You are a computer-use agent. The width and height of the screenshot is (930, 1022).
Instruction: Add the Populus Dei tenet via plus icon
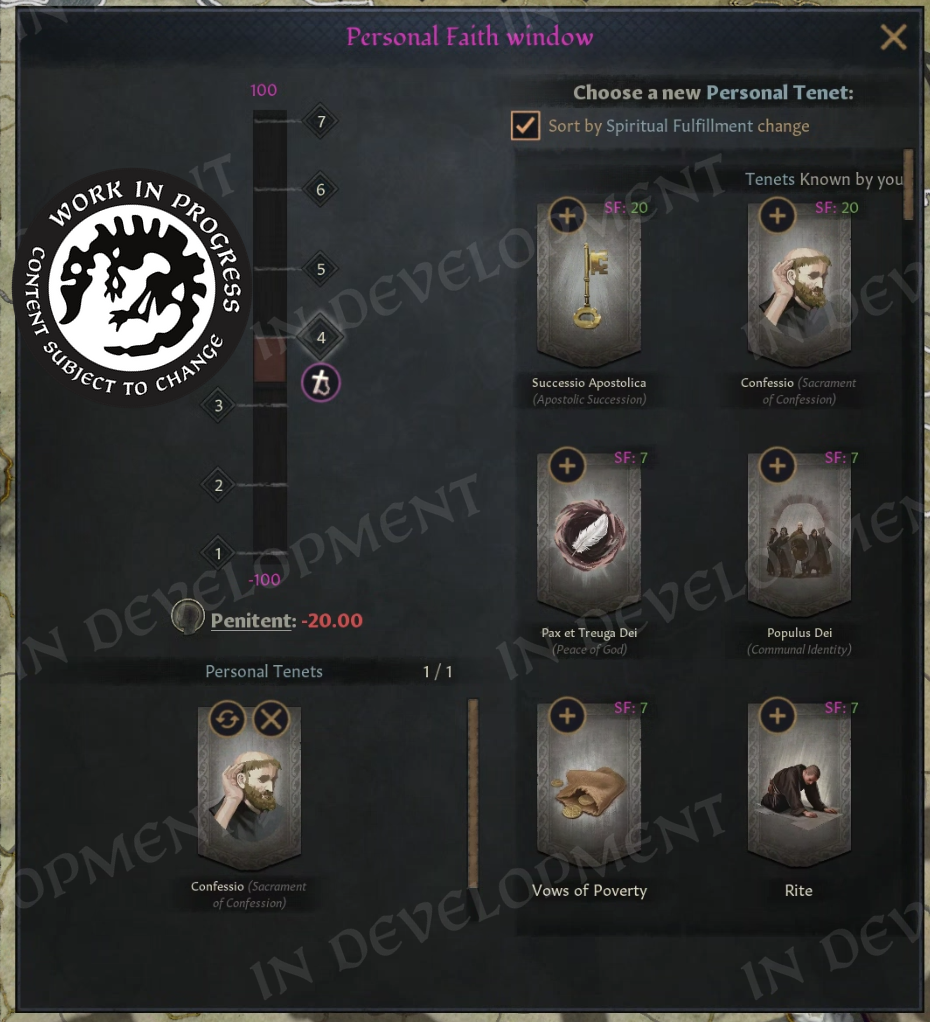(777, 465)
